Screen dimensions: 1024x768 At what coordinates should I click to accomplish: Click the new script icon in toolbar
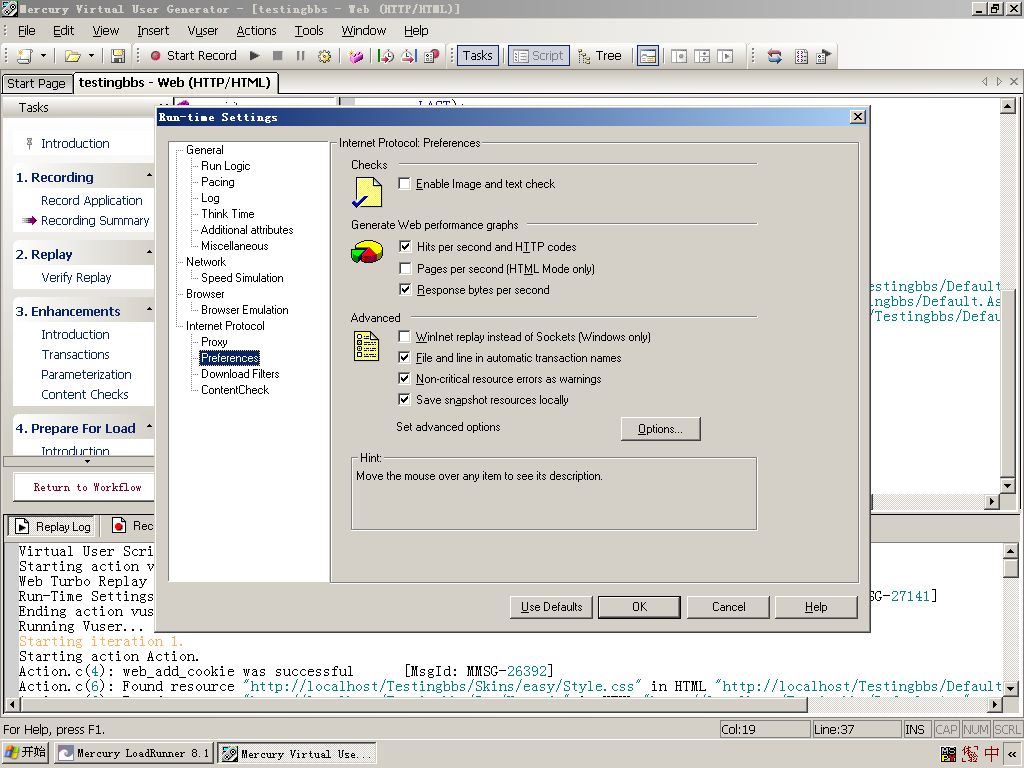[25, 56]
